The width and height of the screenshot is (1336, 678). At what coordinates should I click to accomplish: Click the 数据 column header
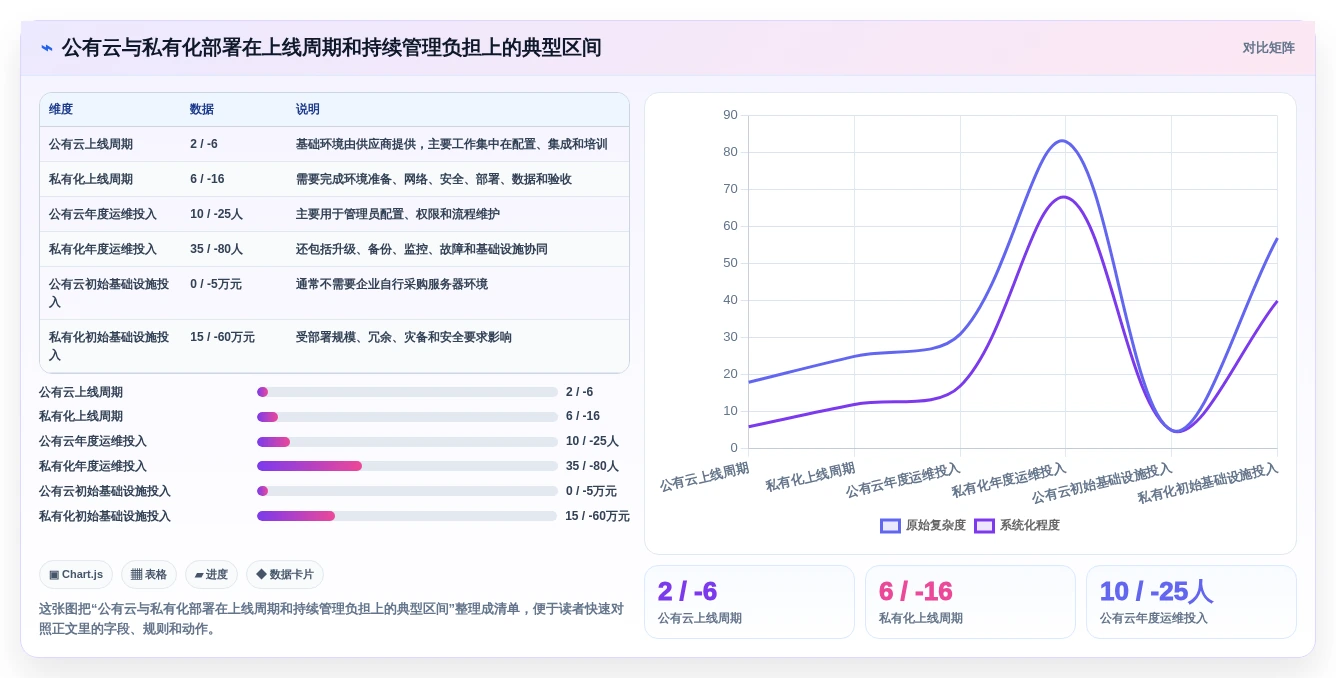coord(202,109)
